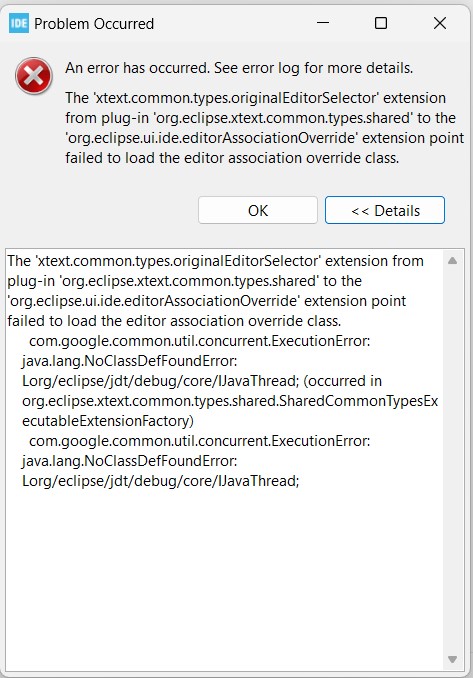473x678 pixels.
Task: Click the vertical scrollbar track in details
Action: [x=452, y=460]
